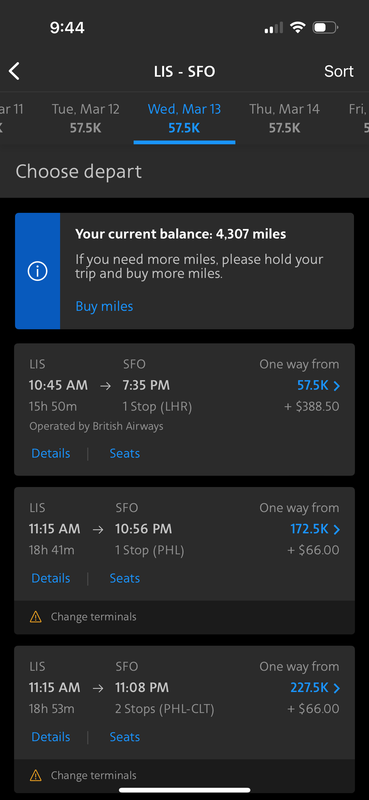Select the Wed, Mar 13 date tab
369x800 pixels.
tap(184, 118)
